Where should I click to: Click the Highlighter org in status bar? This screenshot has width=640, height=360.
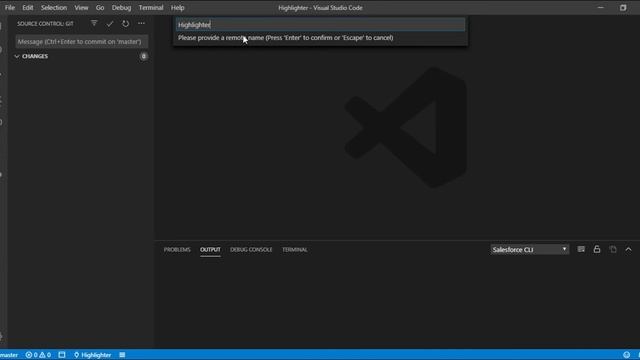pos(93,355)
